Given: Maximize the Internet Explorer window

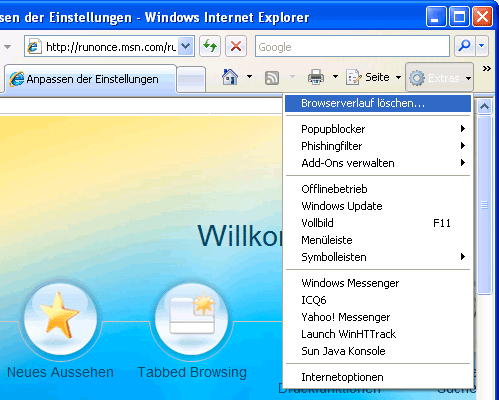Looking at the screenshot, I should tap(459, 16).
